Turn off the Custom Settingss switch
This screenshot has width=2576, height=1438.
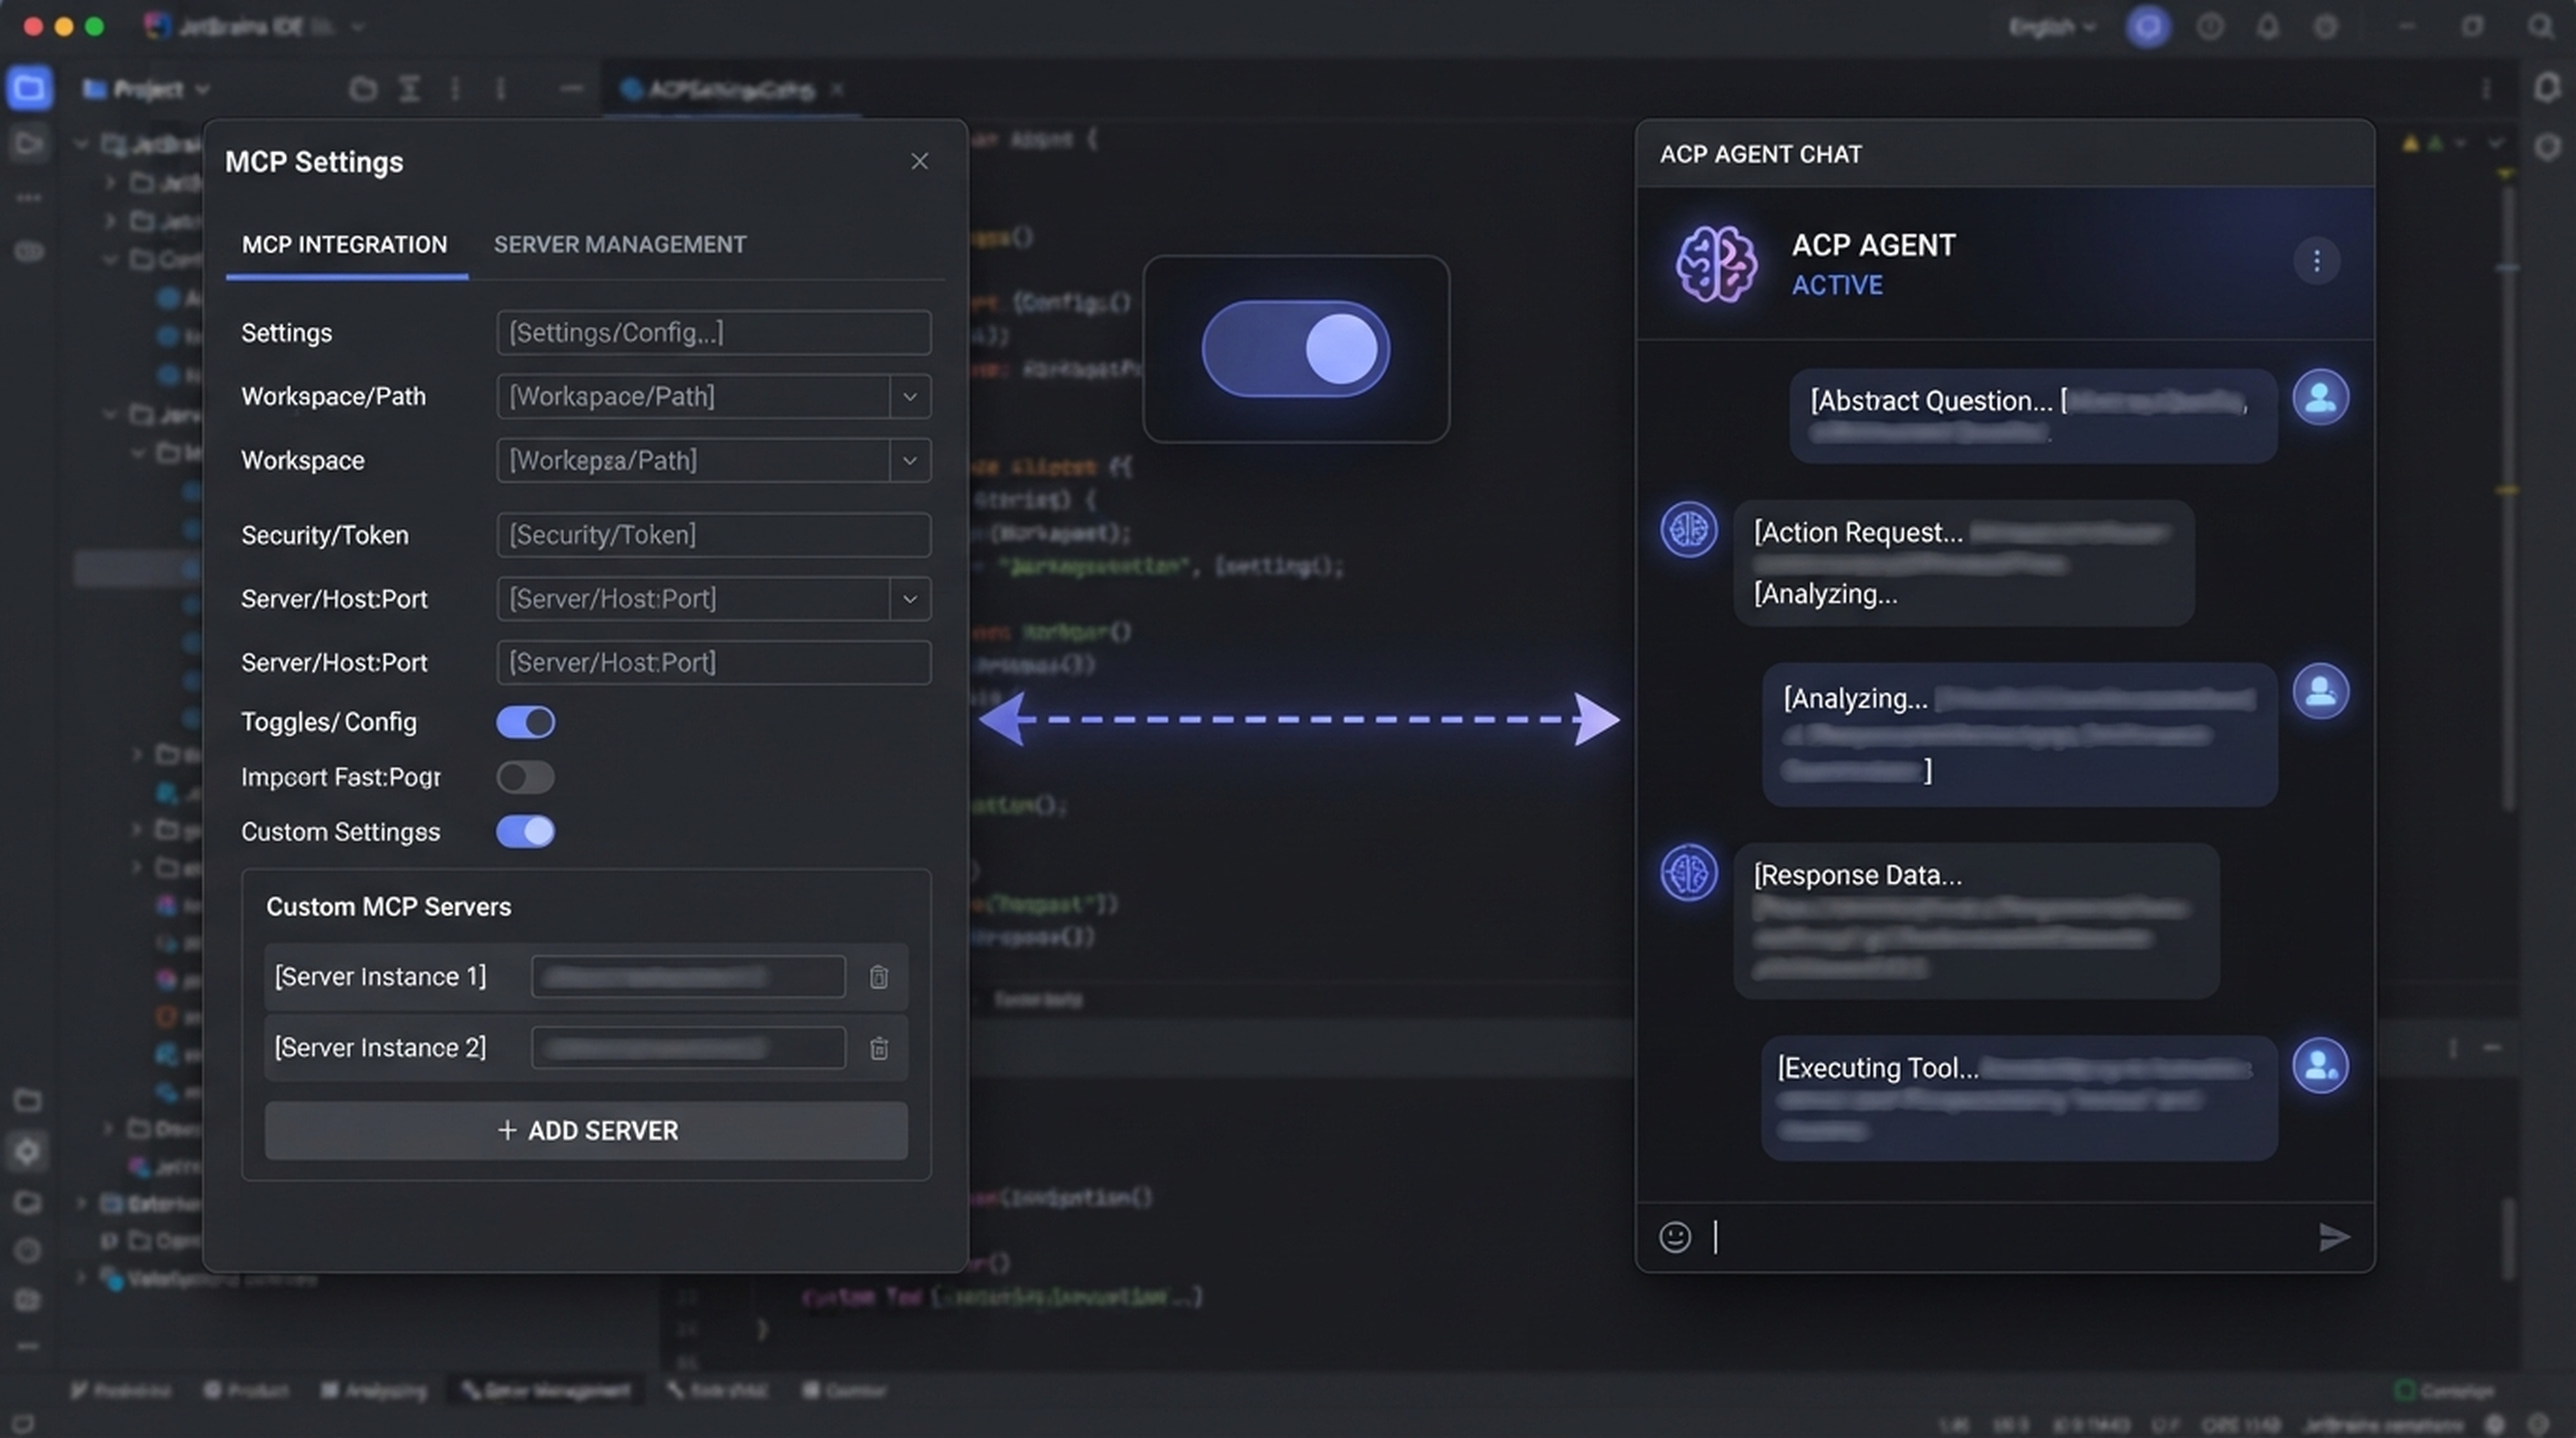pyautogui.click(x=525, y=831)
